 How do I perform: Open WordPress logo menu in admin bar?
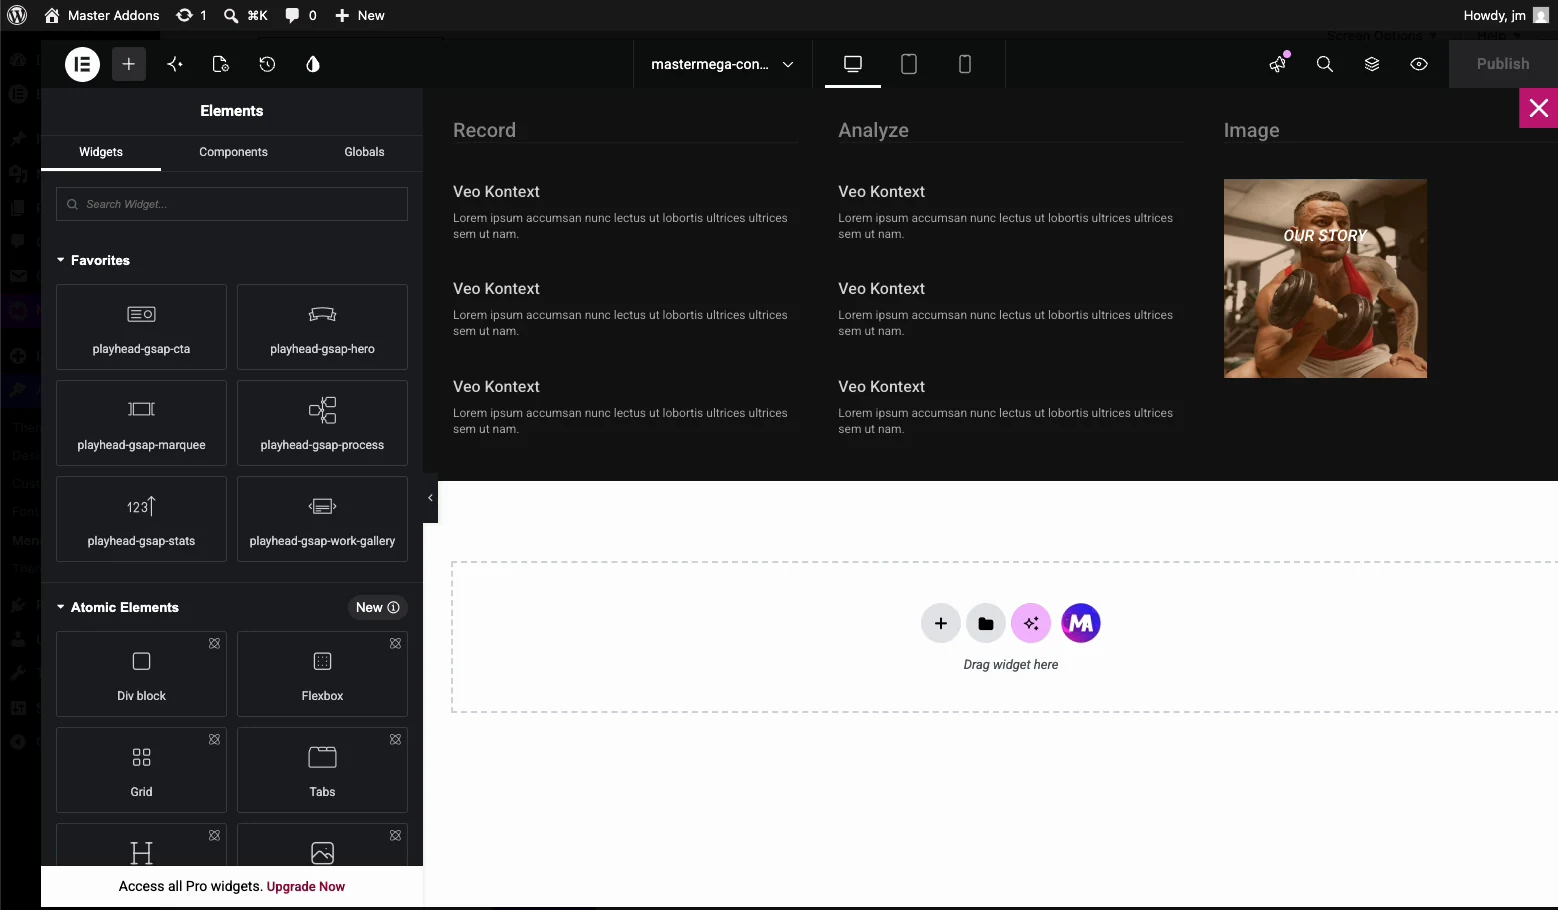coord(17,15)
